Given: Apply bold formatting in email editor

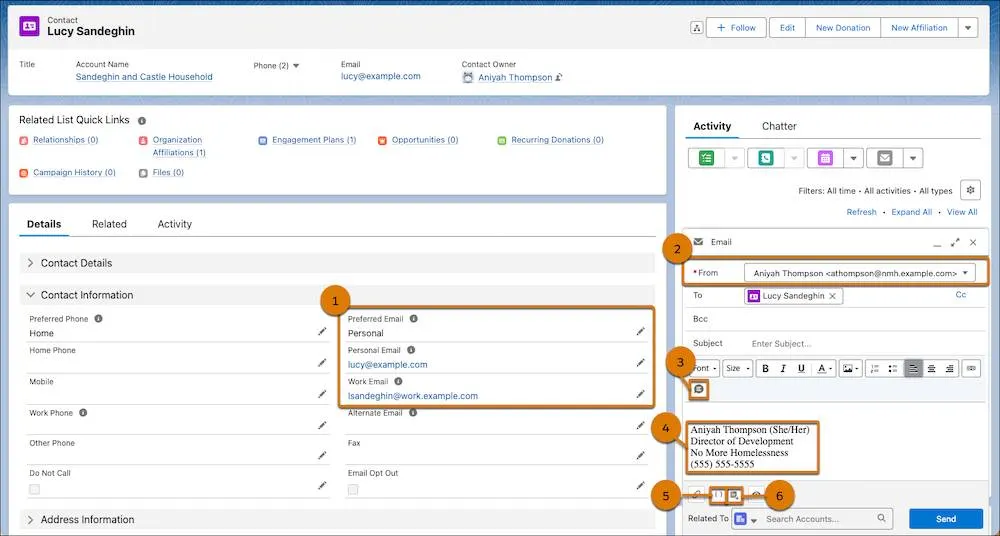Looking at the screenshot, I should pyautogui.click(x=765, y=368).
